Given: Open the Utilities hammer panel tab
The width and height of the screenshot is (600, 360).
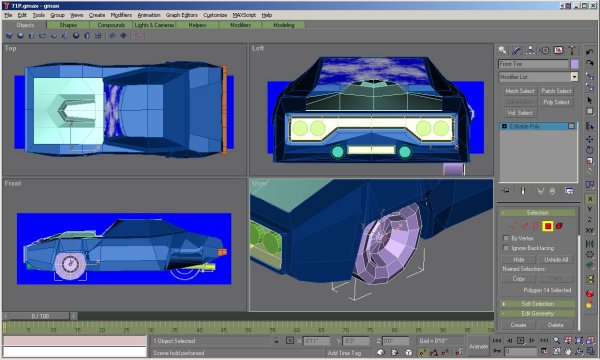Looking at the screenshot, I should 572,50.
